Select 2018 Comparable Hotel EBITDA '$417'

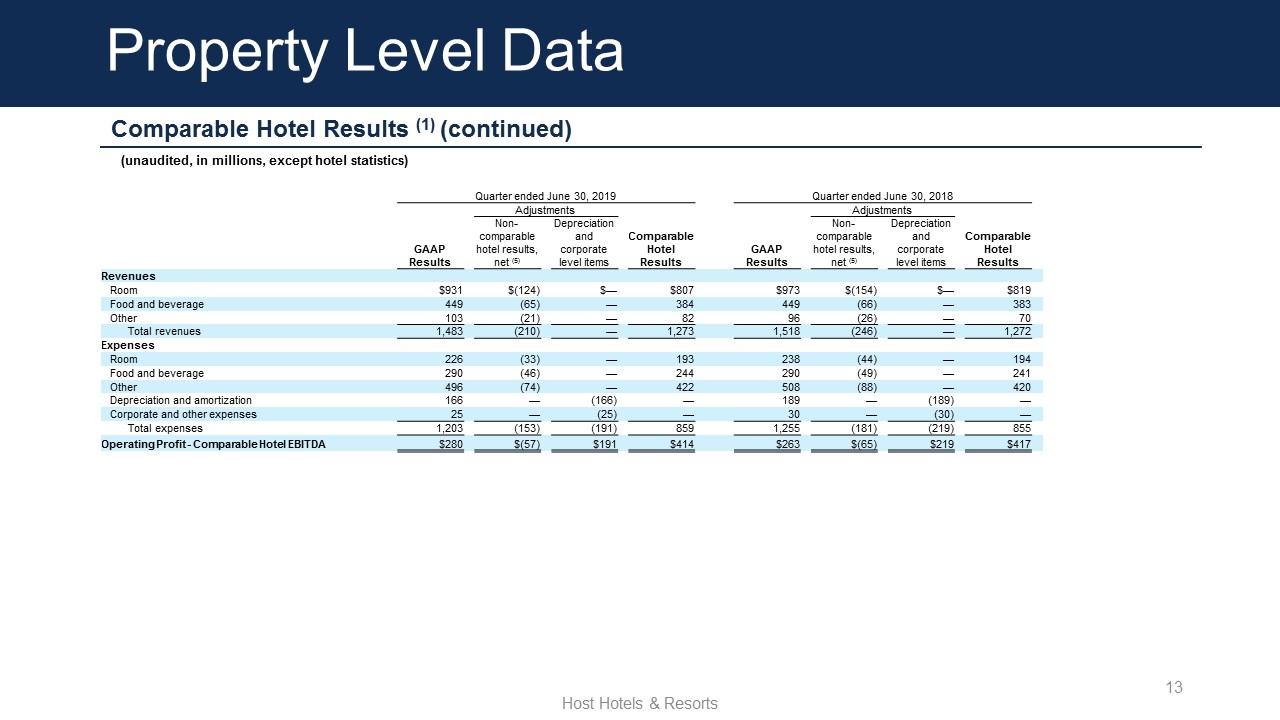(1017, 444)
